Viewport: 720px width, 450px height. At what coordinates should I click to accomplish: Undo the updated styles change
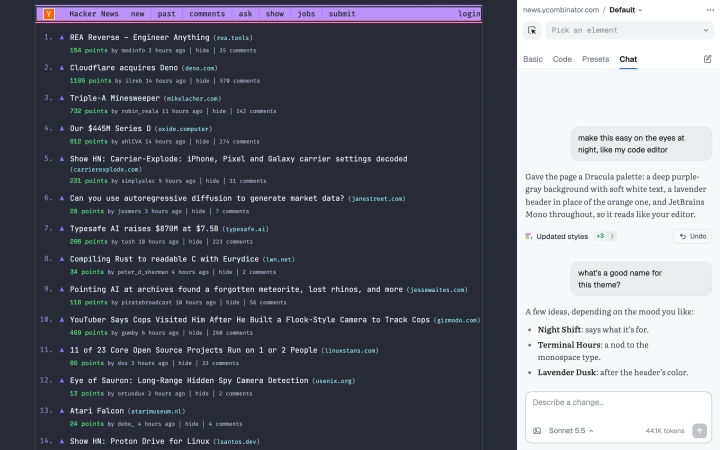pos(692,236)
